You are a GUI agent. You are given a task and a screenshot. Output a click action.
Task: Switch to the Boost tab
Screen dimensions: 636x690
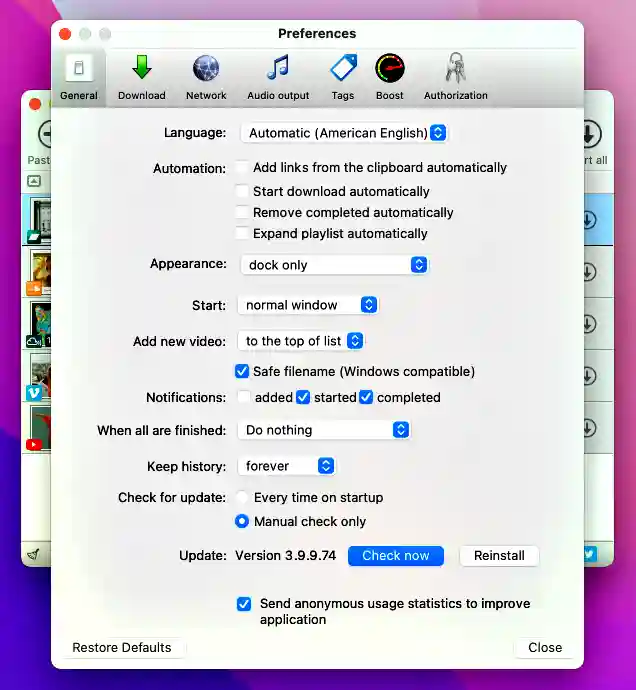point(390,77)
